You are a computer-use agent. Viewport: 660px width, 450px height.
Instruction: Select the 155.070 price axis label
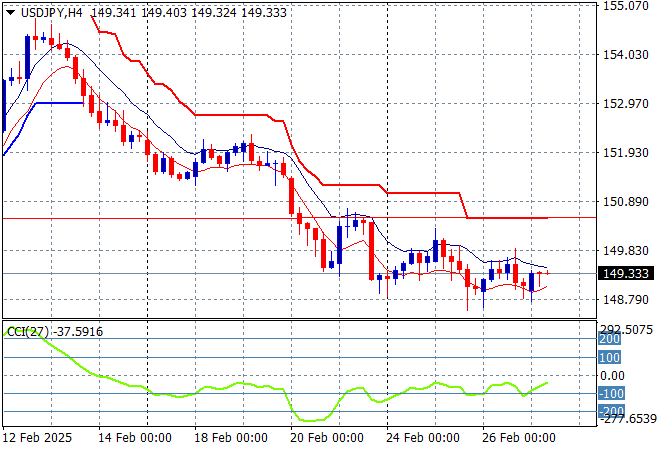pos(625,6)
